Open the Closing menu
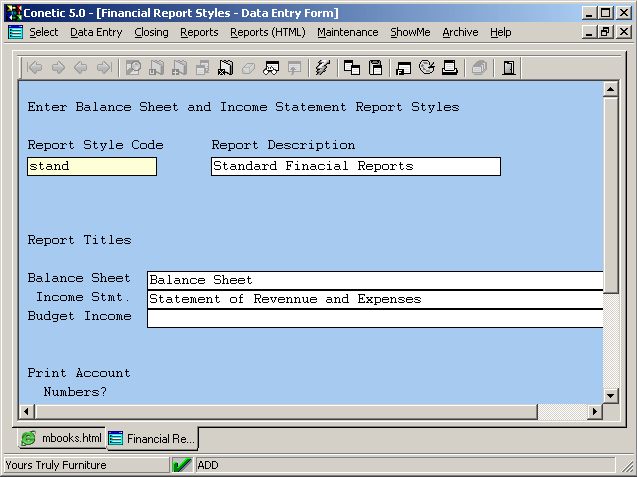Screen dimensions: 637x477 151,32
